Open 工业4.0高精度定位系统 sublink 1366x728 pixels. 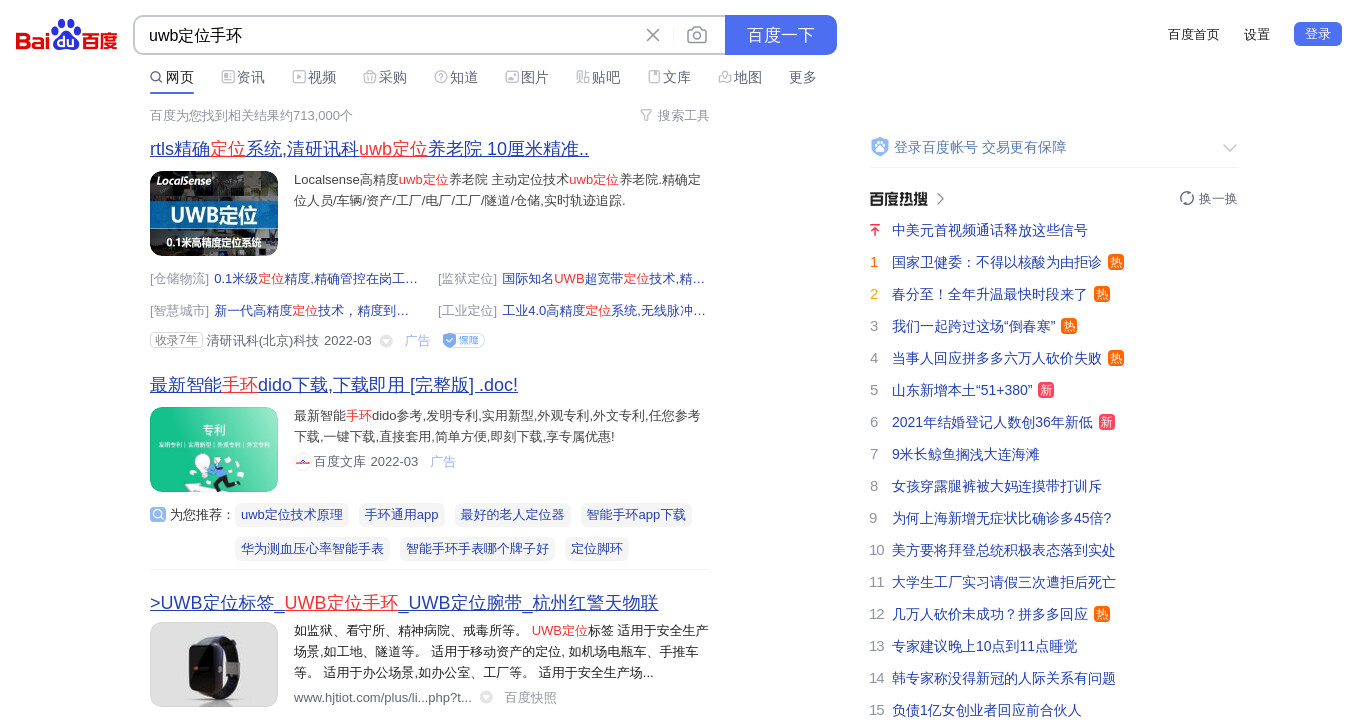point(604,311)
